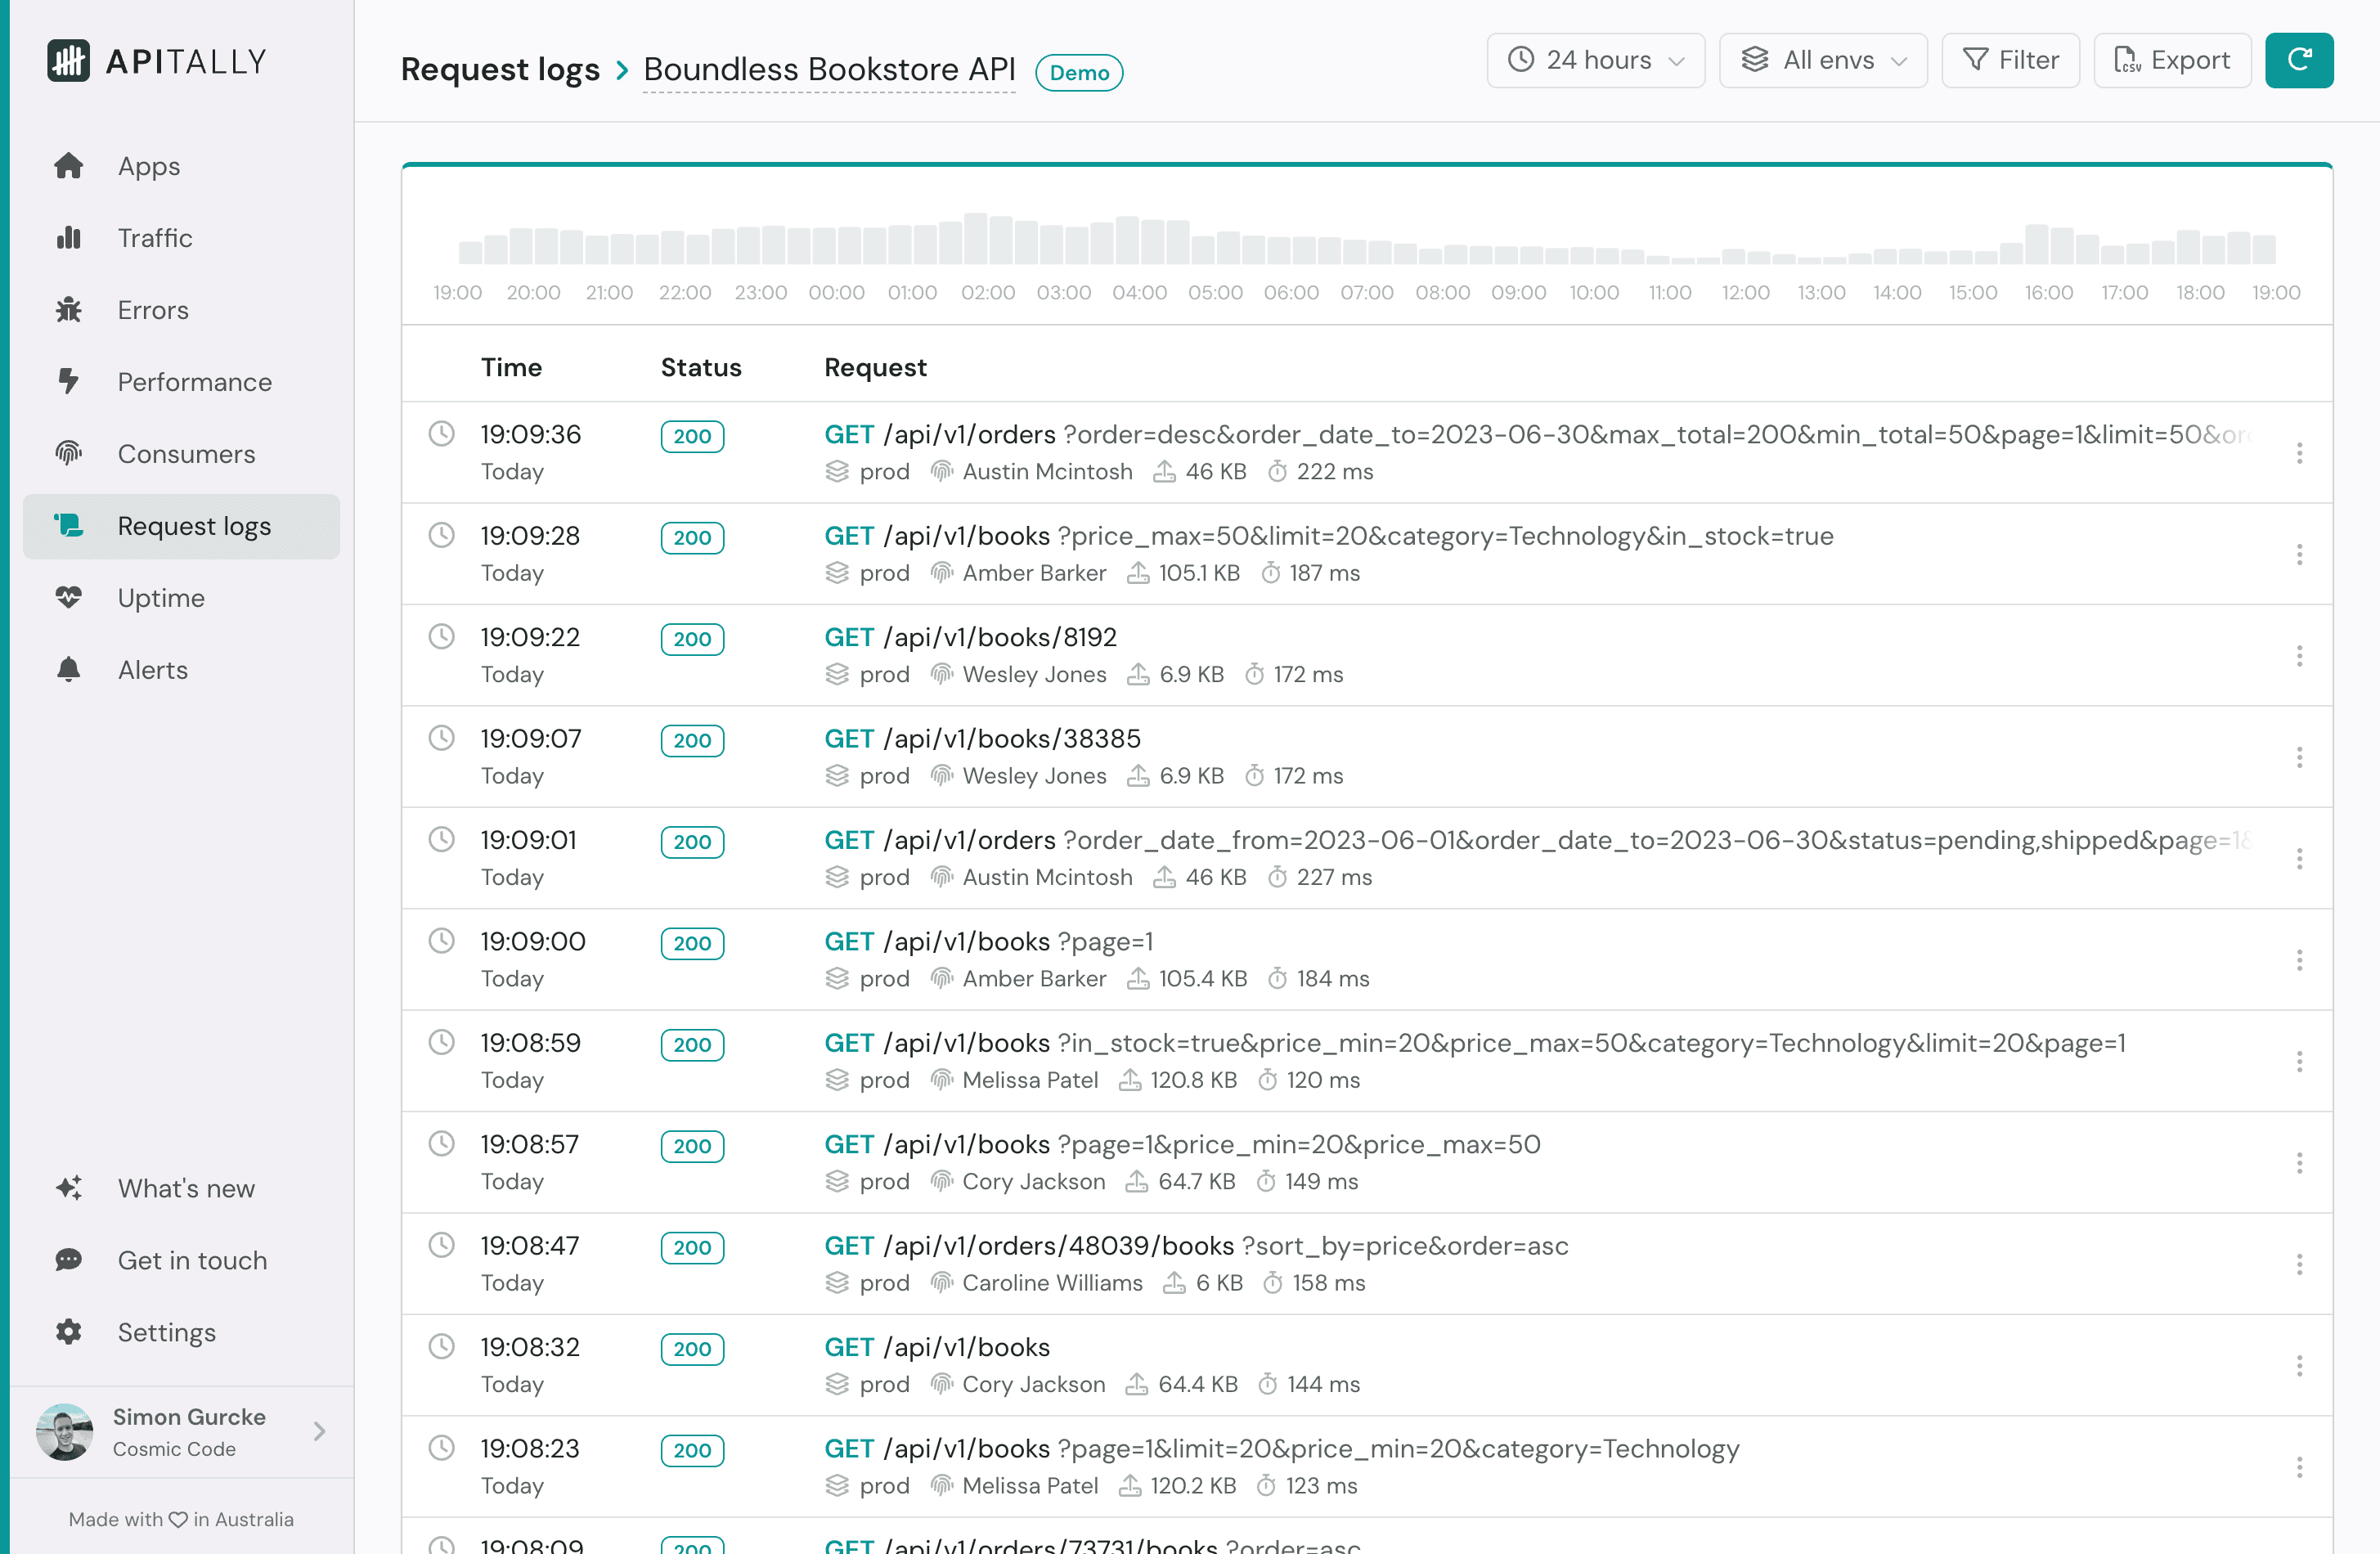Check the Alerts page

[x=152, y=670]
